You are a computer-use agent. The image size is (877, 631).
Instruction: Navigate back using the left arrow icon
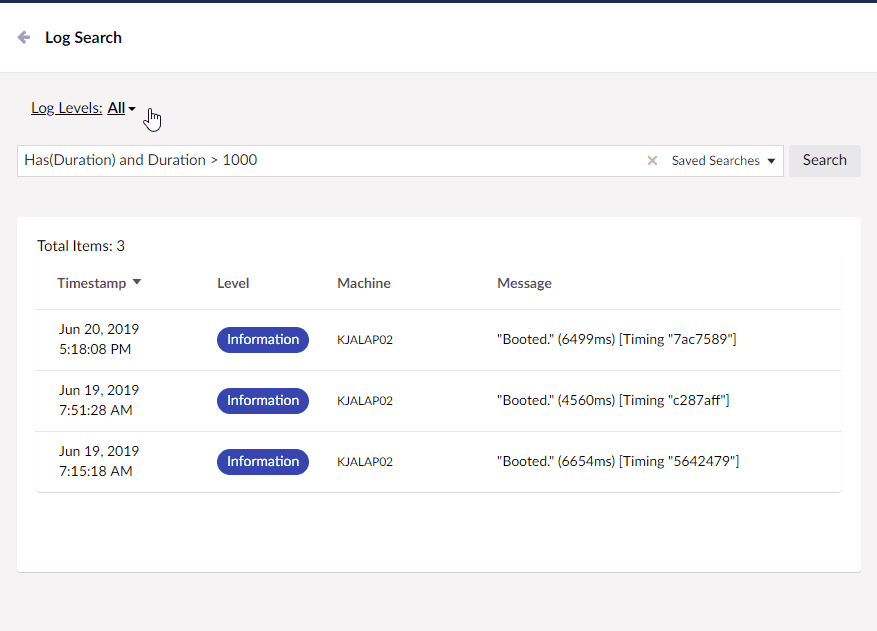point(23,37)
